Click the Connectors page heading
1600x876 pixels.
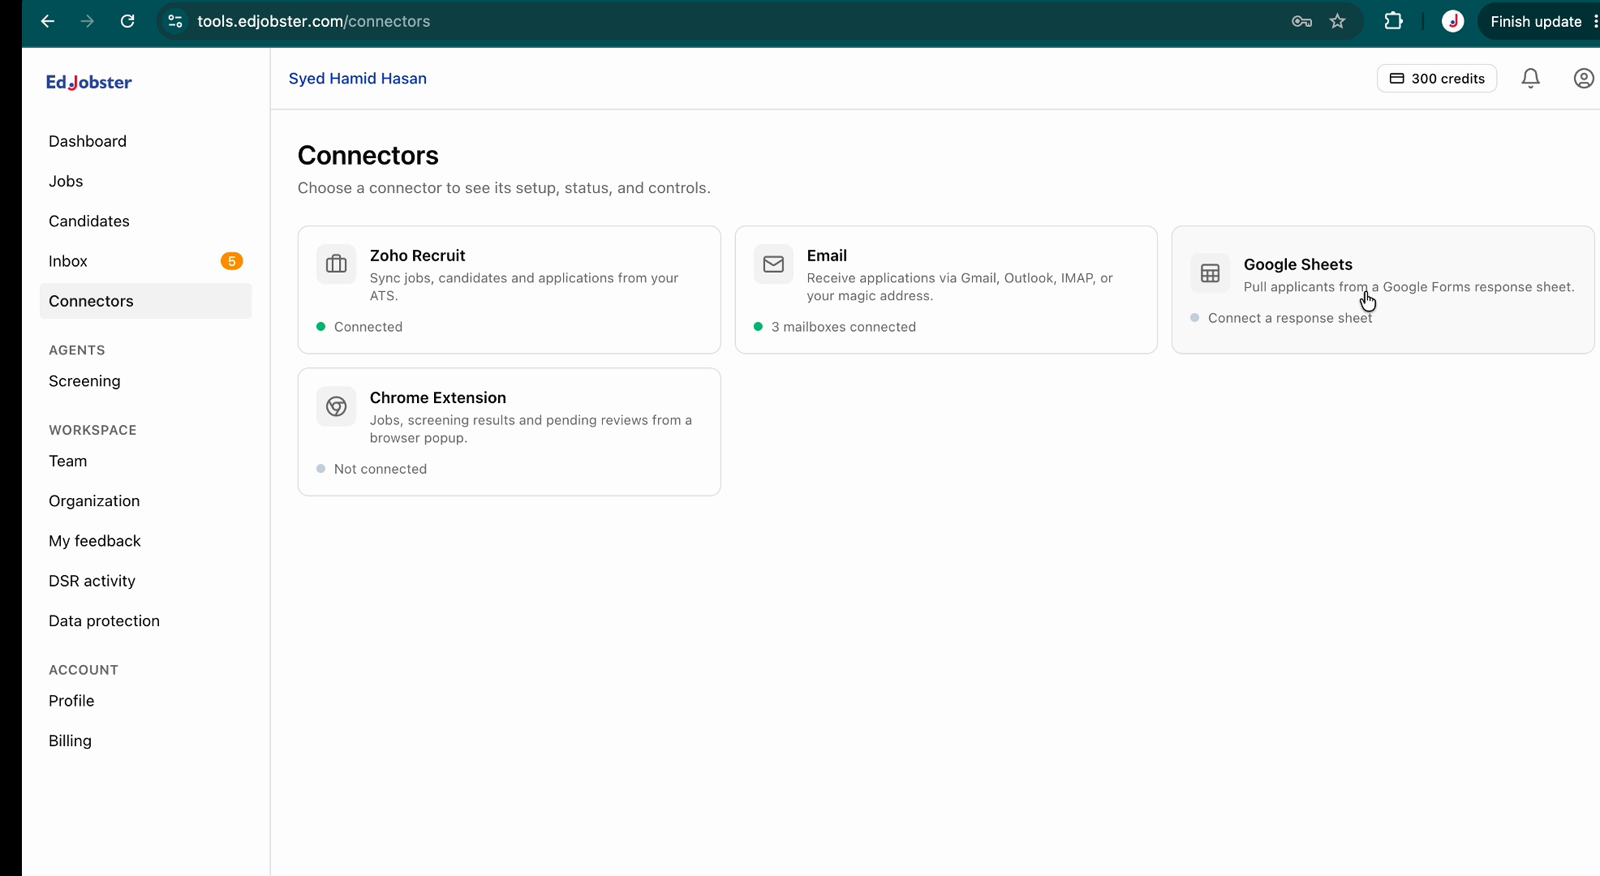pyautogui.click(x=368, y=155)
